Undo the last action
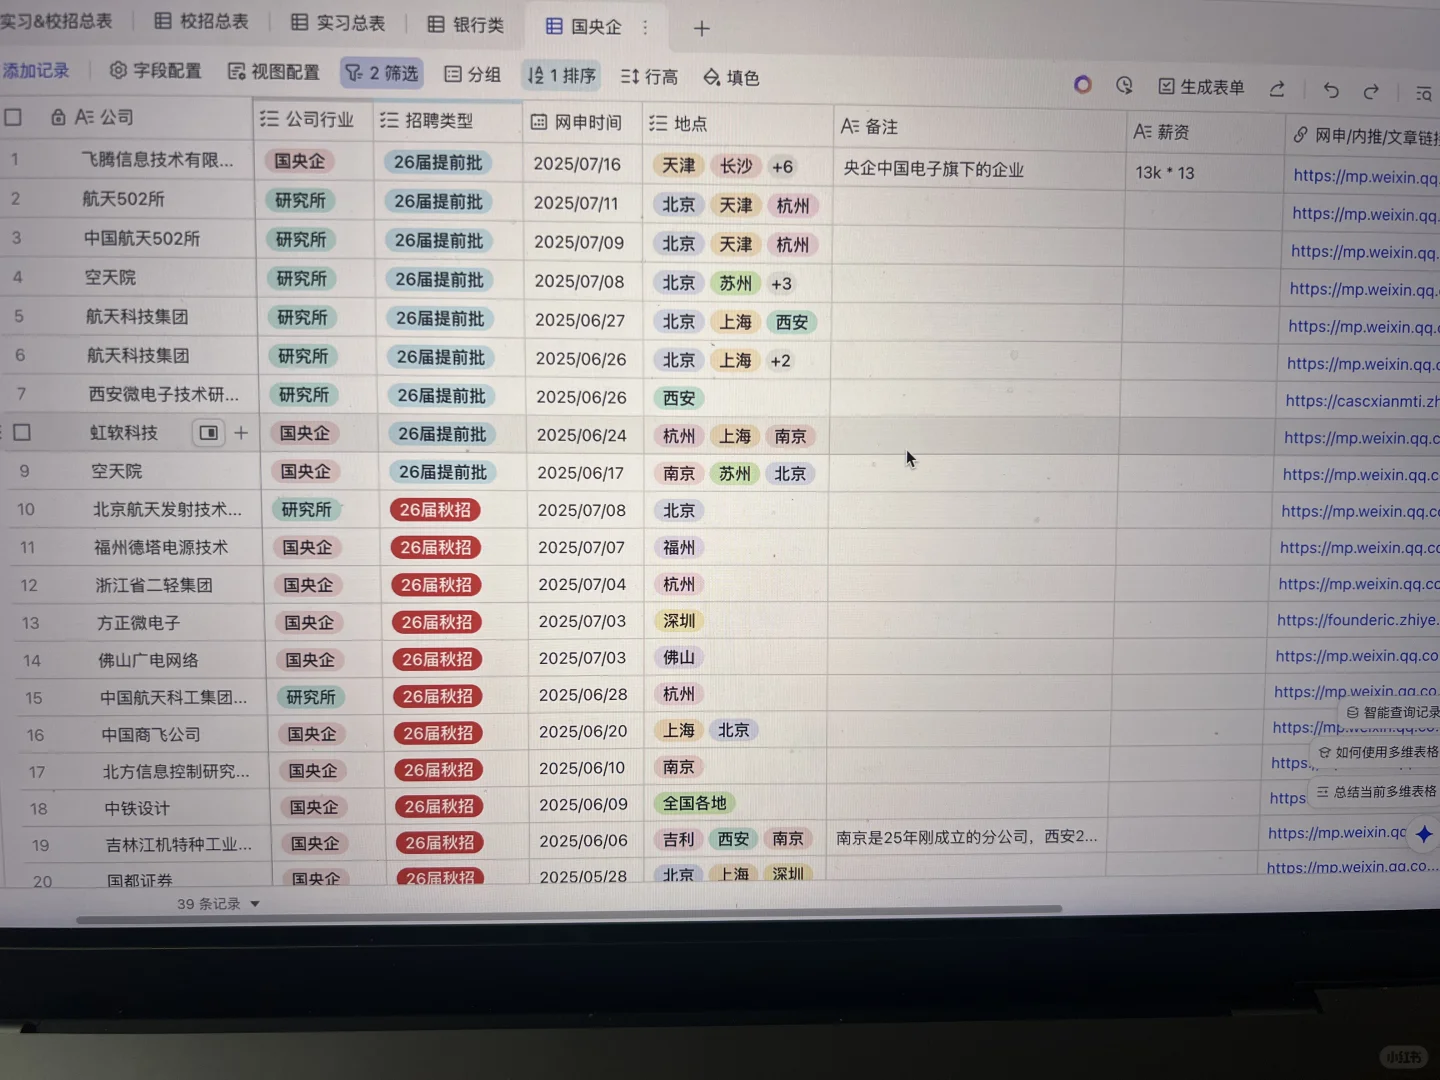Screen dimensions: 1440x1080 pyautogui.click(x=1331, y=90)
